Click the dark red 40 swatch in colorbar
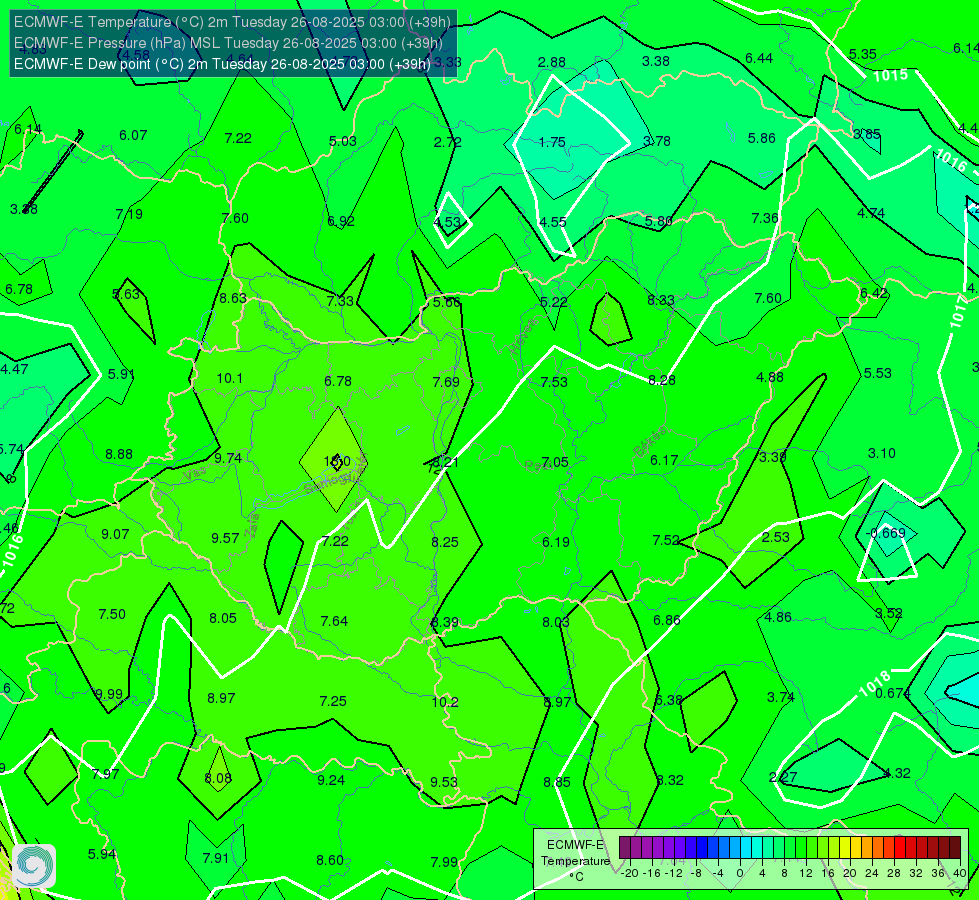The height and width of the screenshot is (900, 979). 955,848
